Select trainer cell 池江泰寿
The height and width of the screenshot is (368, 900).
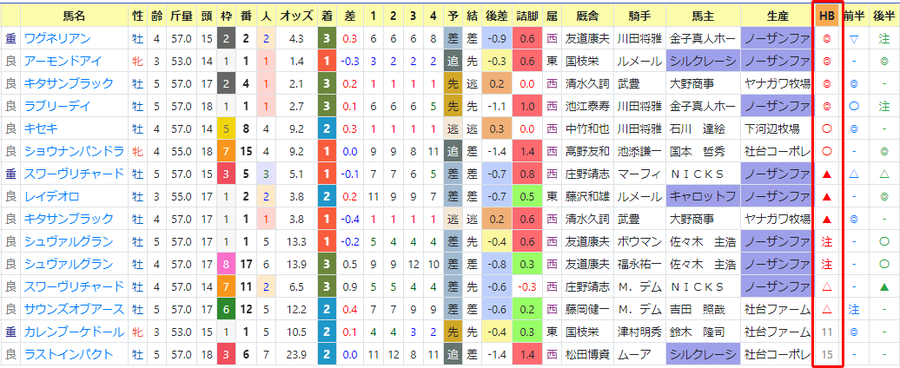[588, 106]
